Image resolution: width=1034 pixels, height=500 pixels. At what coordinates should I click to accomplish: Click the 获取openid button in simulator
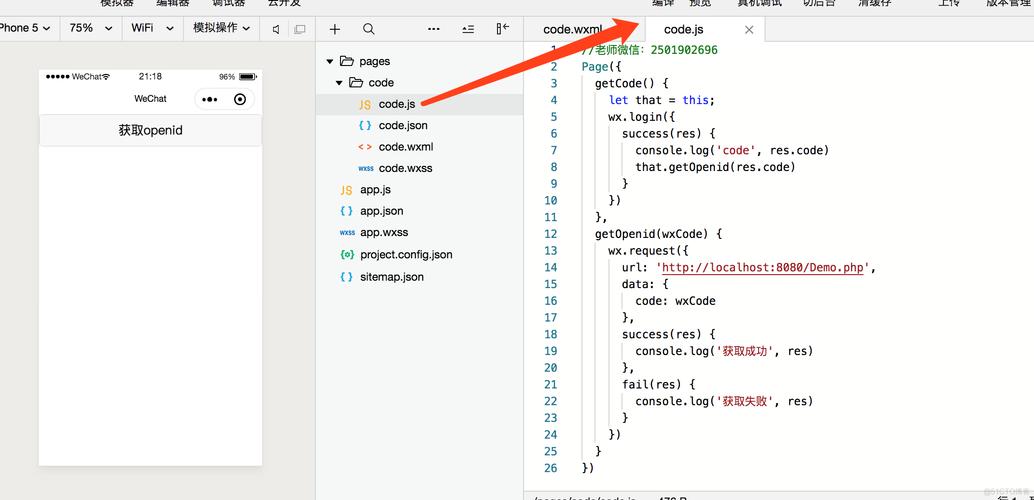click(150, 131)
